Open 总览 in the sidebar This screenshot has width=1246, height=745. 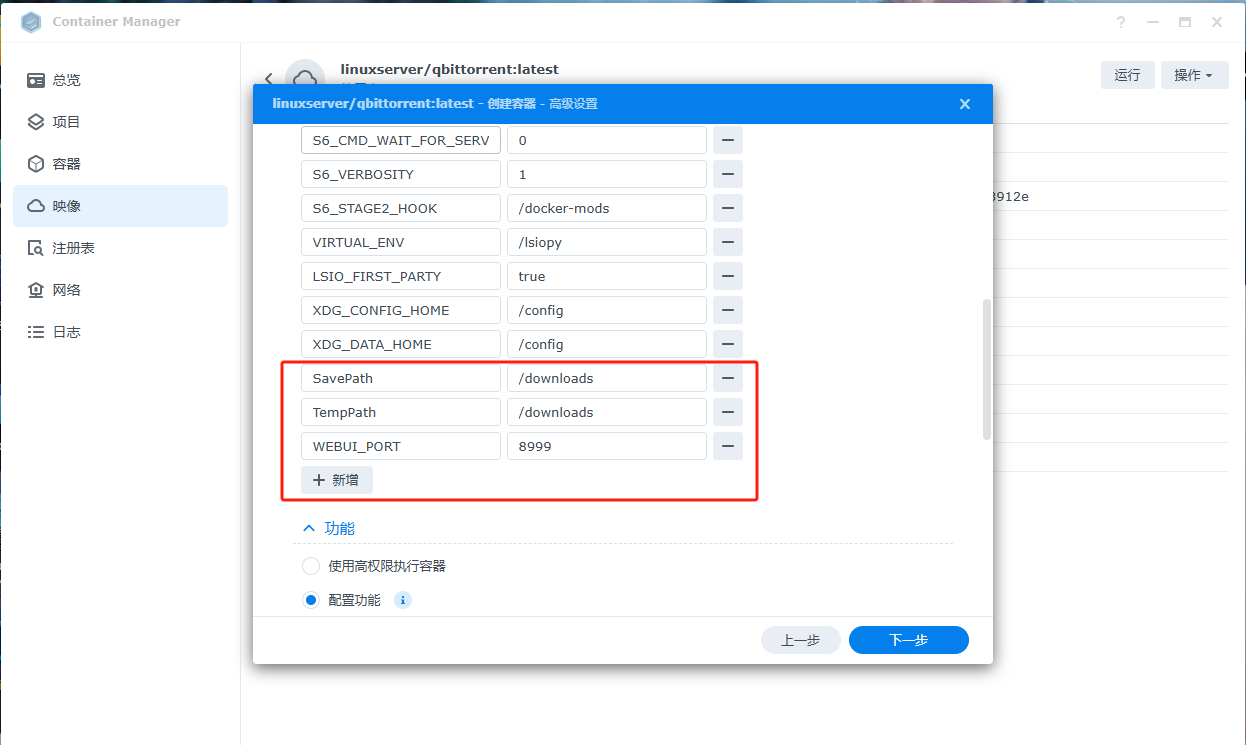pos(66,80)
